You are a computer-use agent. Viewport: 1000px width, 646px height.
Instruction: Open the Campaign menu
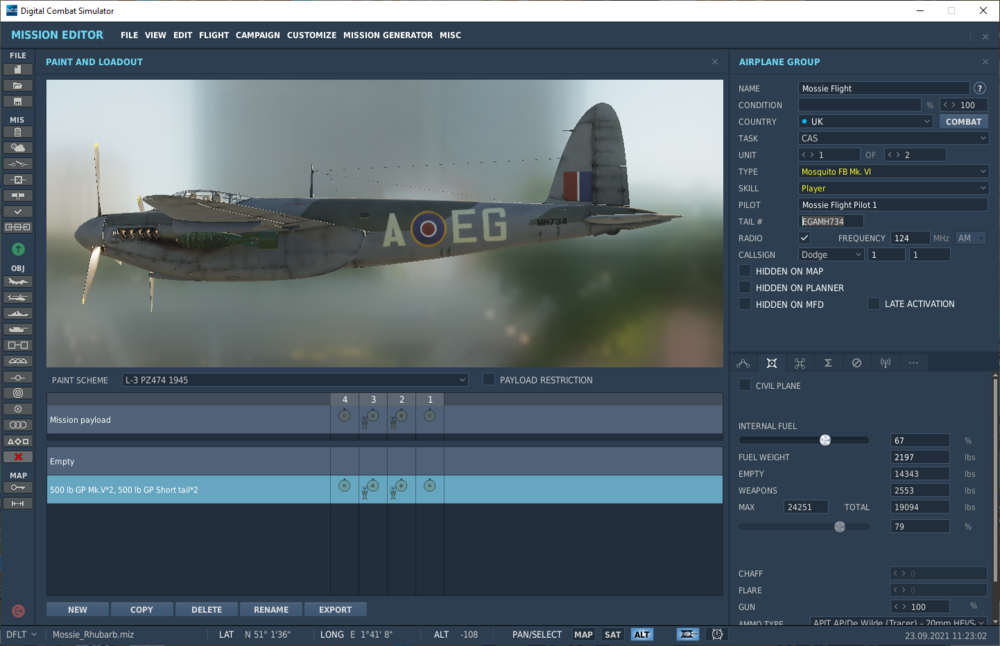[x=258, y=35]
